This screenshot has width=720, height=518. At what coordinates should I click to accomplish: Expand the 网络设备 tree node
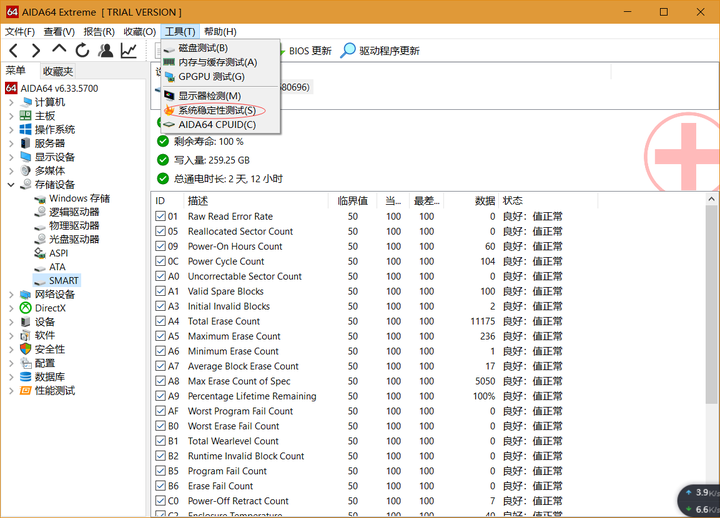(x=11, y=295)
